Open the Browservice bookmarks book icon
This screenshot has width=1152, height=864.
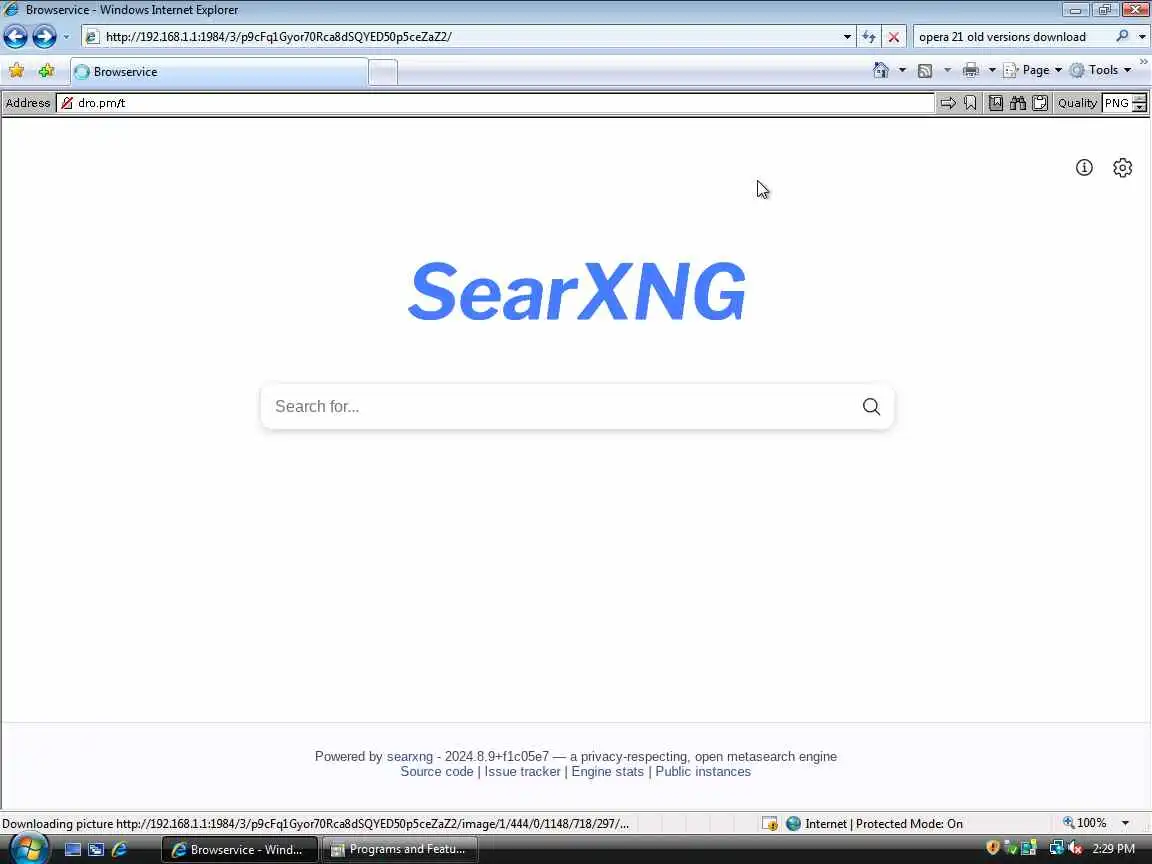(x=996, y=103)
